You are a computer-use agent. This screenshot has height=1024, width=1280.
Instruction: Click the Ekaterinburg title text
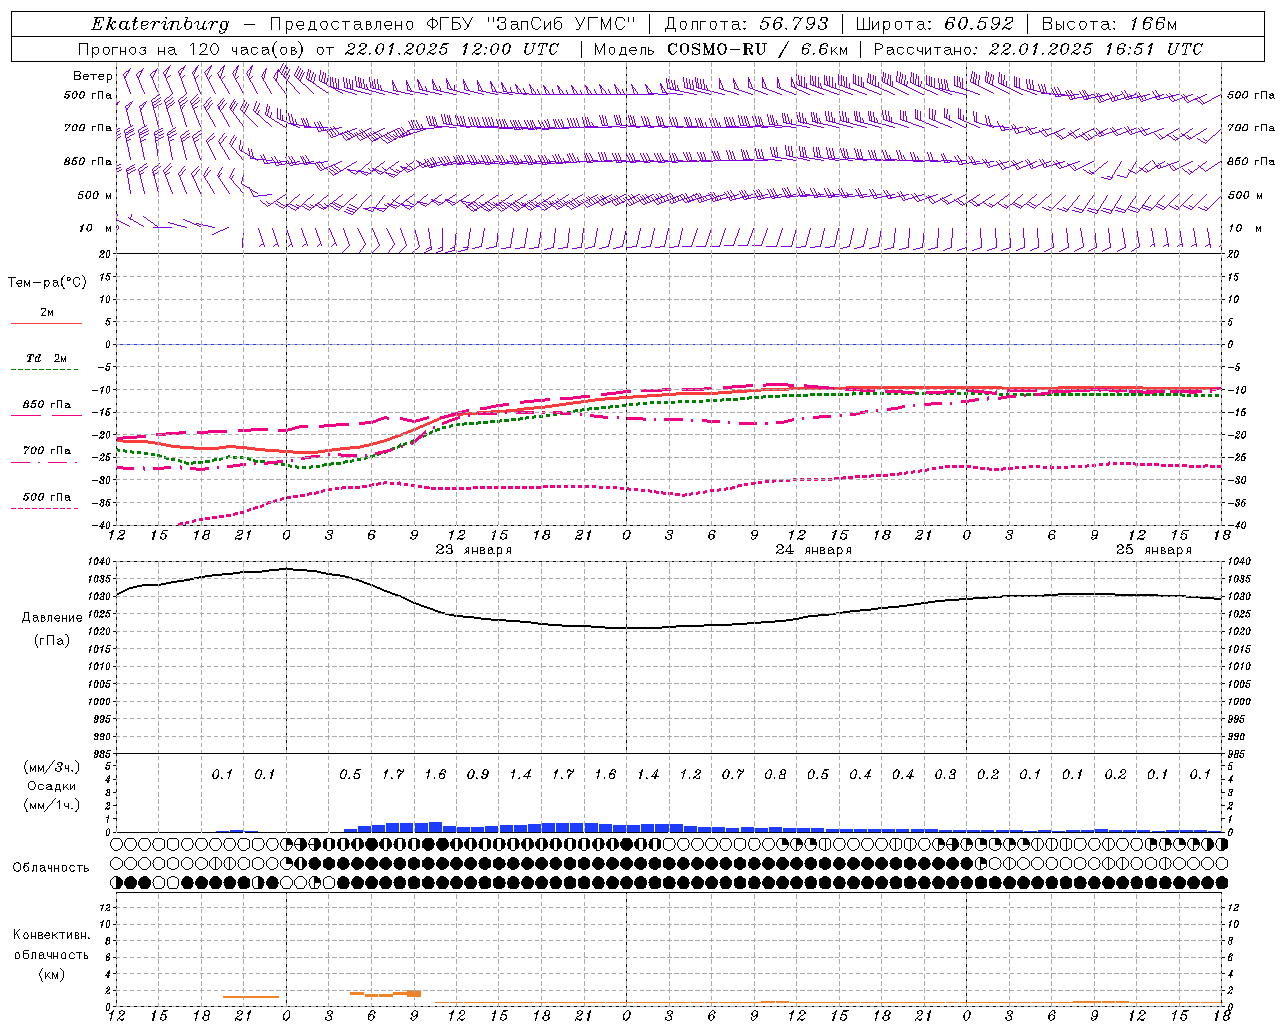(160, 24)
